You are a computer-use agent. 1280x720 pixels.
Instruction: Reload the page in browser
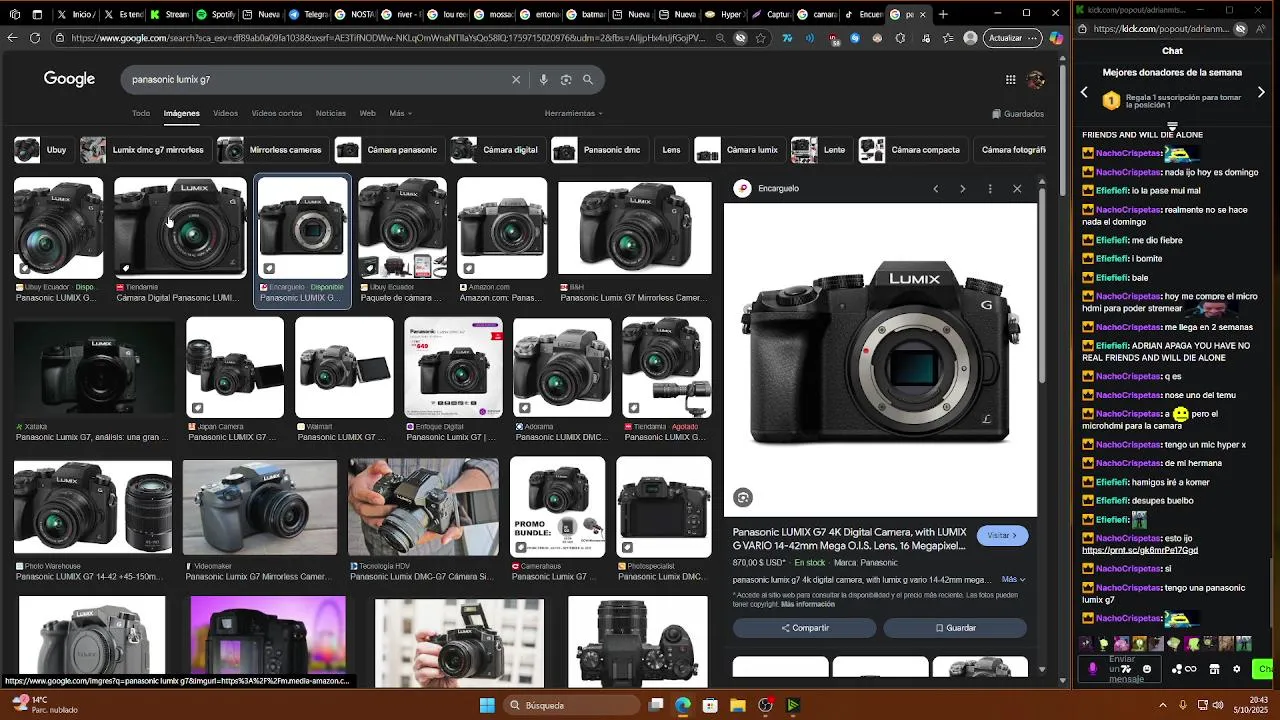point(35,38)
